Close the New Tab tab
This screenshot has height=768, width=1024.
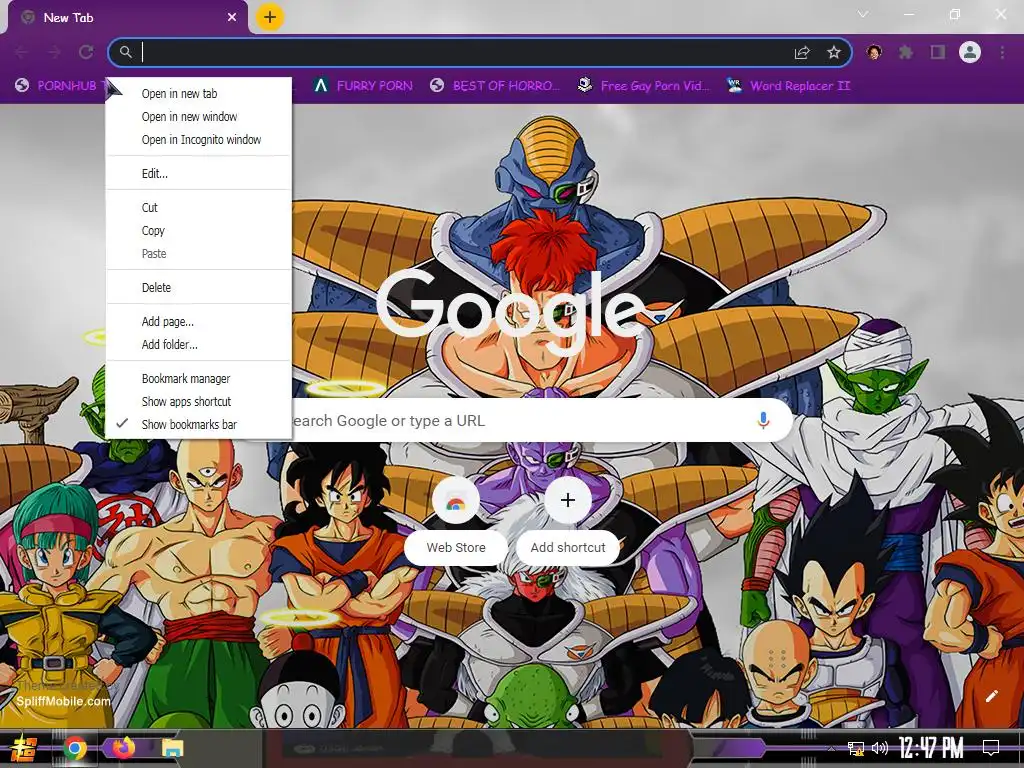[232, 18]
